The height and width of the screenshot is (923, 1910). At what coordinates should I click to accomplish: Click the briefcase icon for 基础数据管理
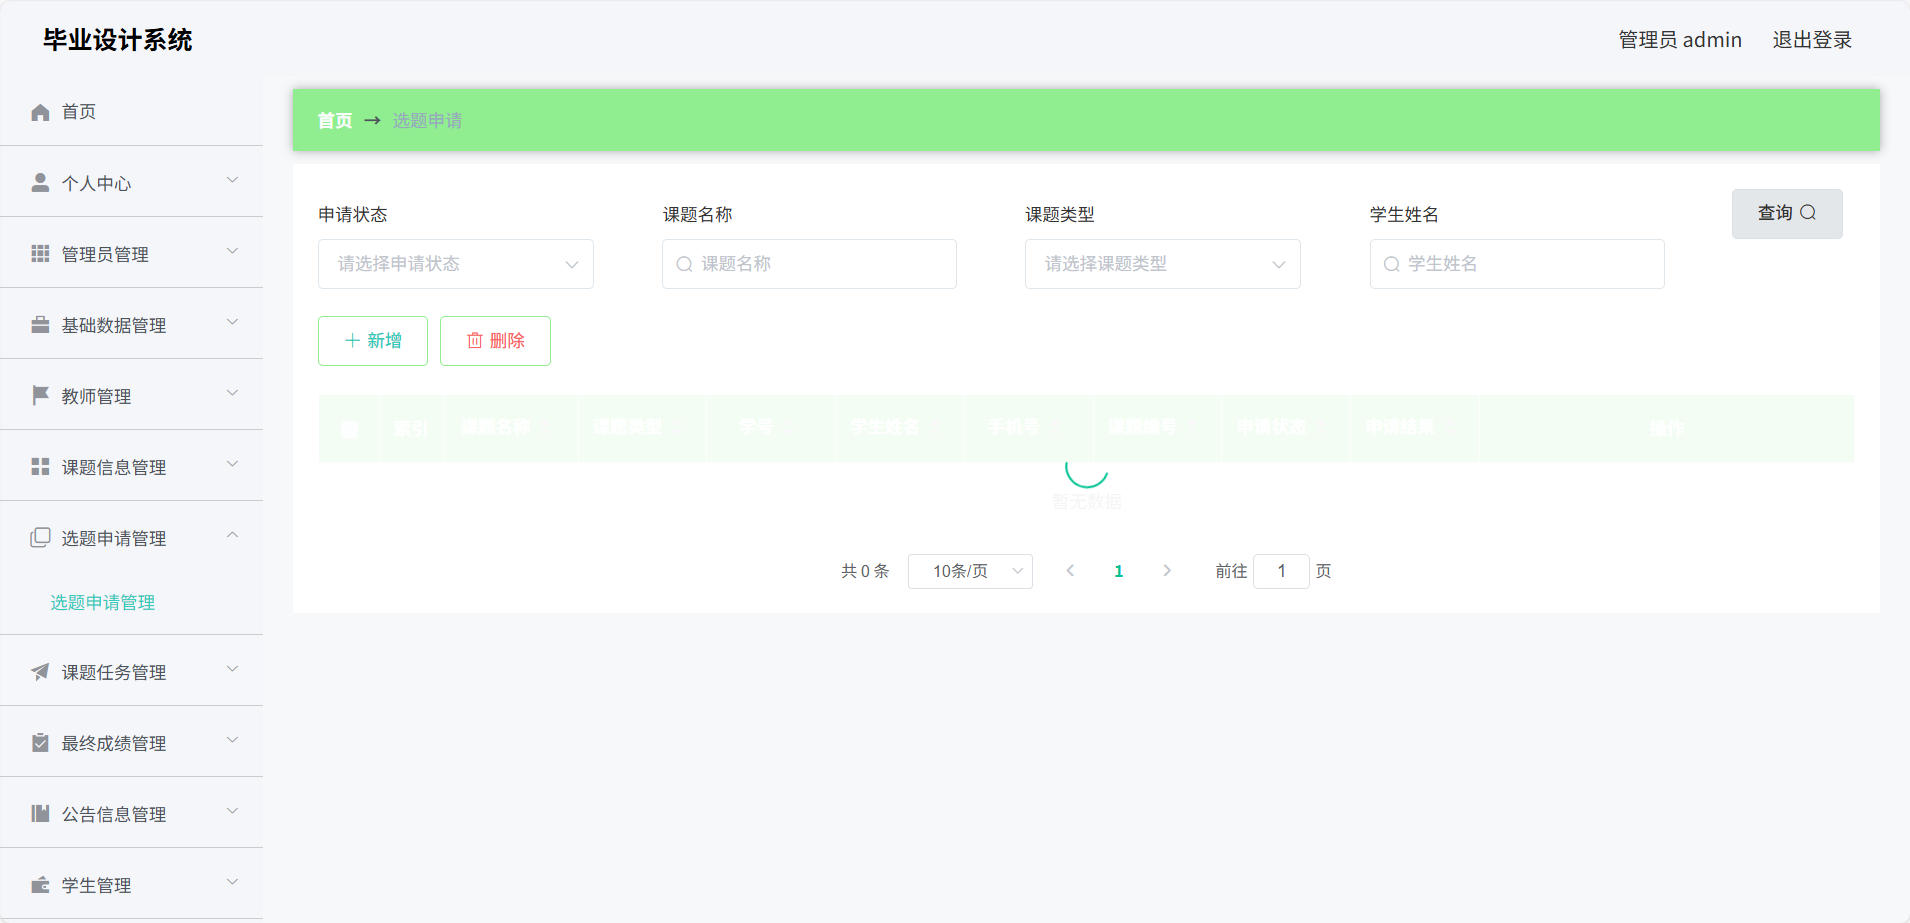(x=40, y=325)
